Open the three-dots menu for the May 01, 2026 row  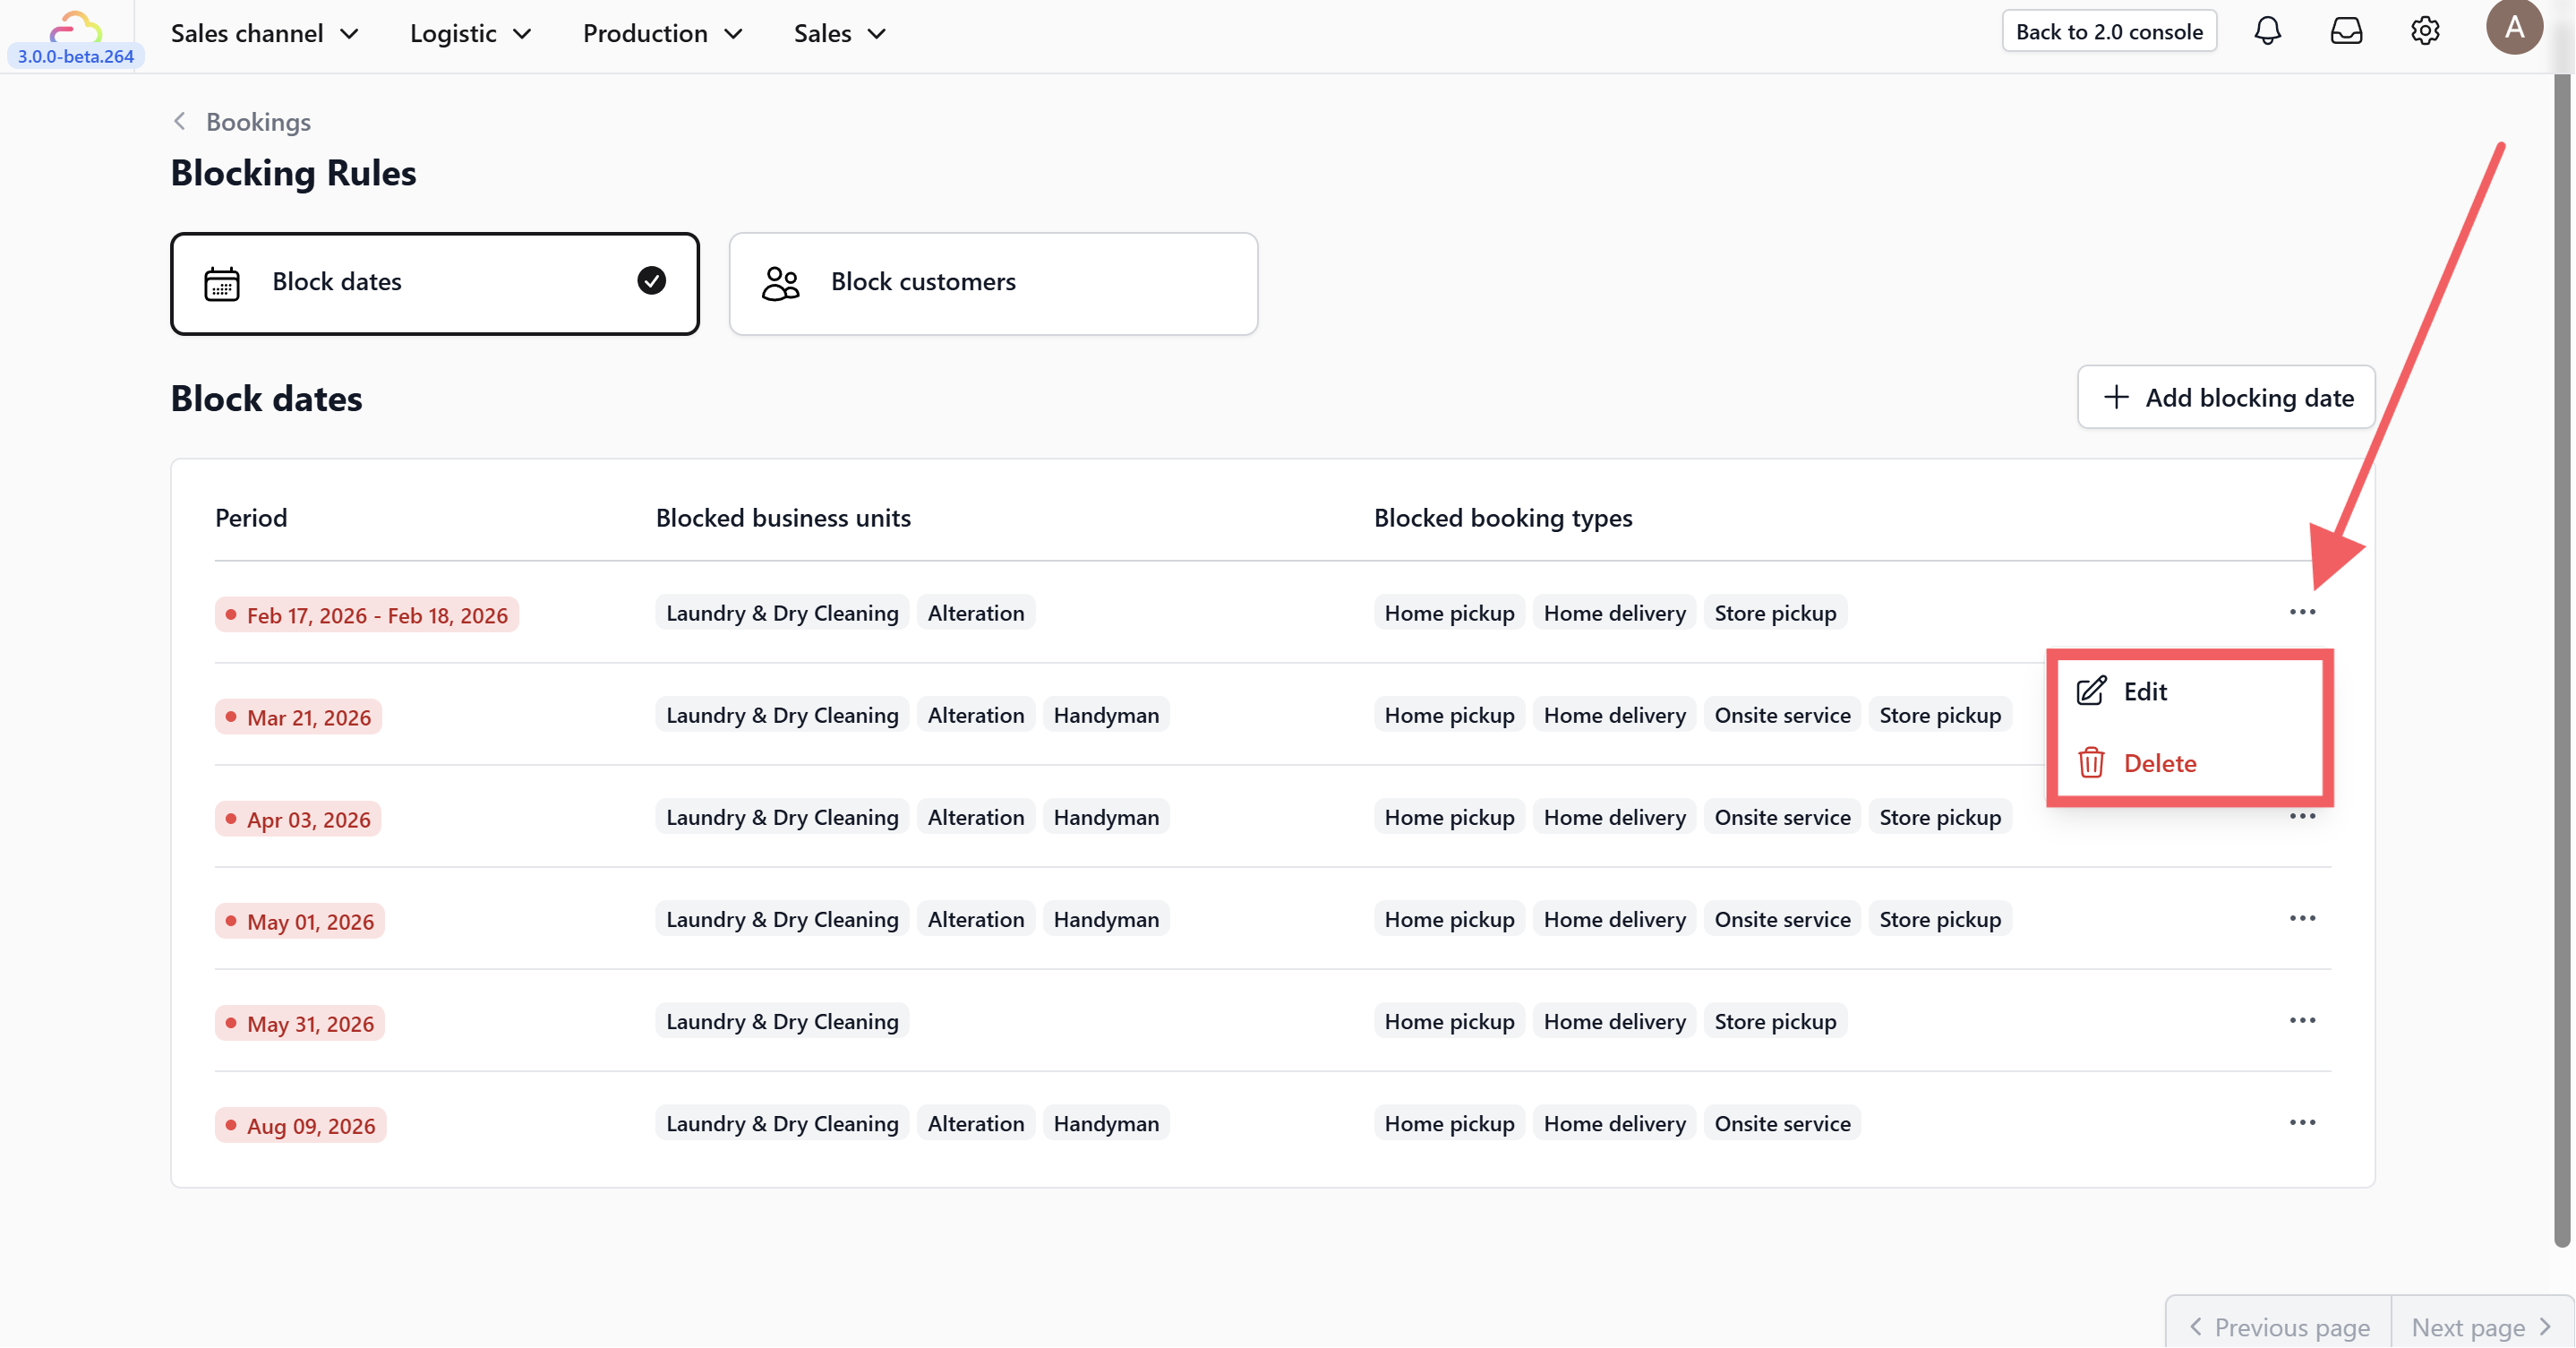point(2302,918)
